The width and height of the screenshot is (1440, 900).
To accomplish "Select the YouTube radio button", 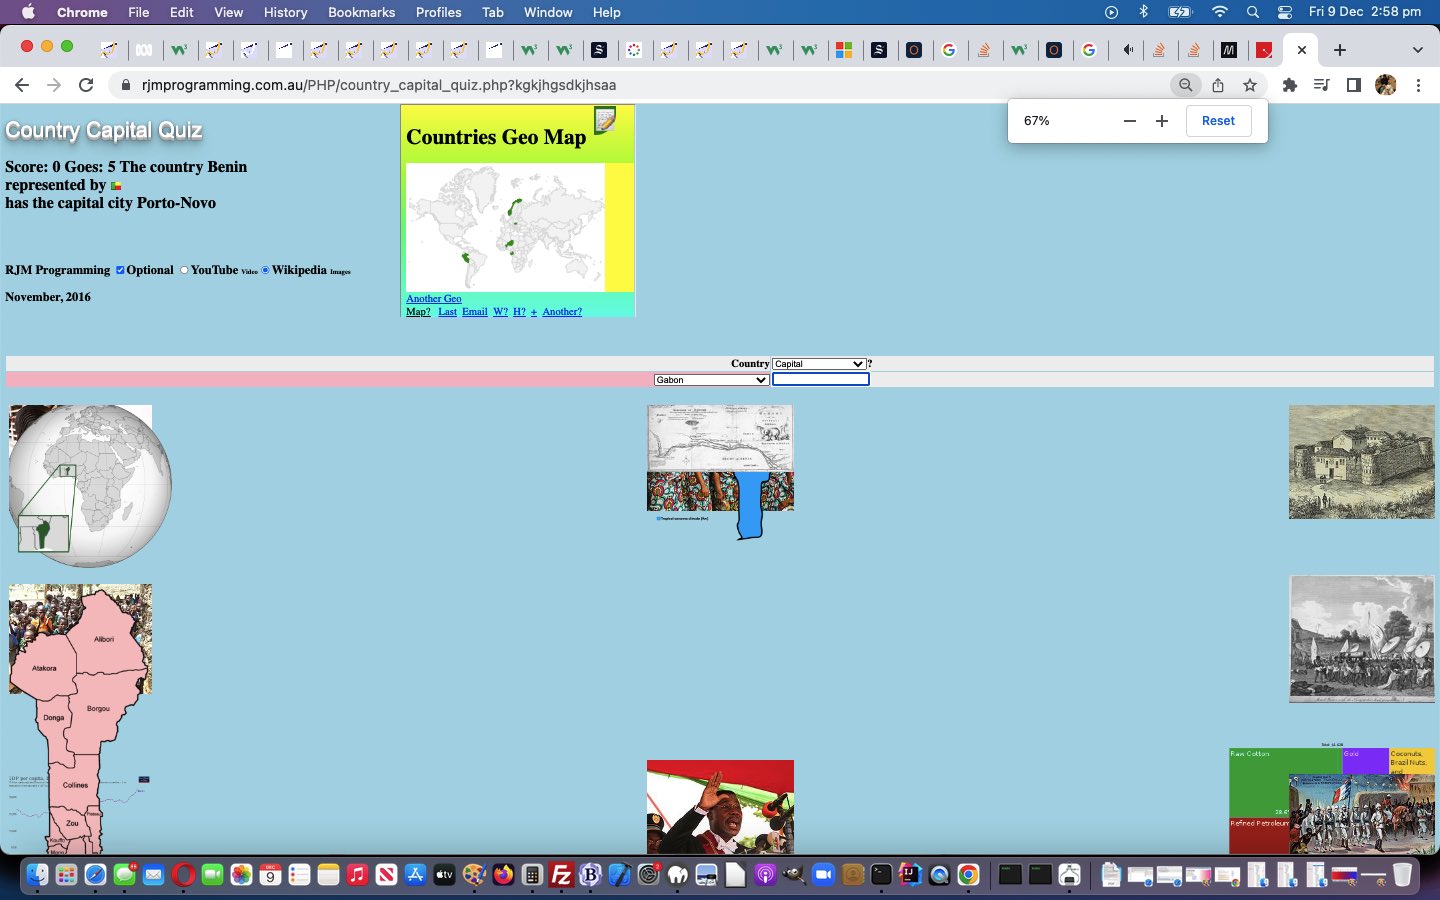I will click(x=184, y=270).
